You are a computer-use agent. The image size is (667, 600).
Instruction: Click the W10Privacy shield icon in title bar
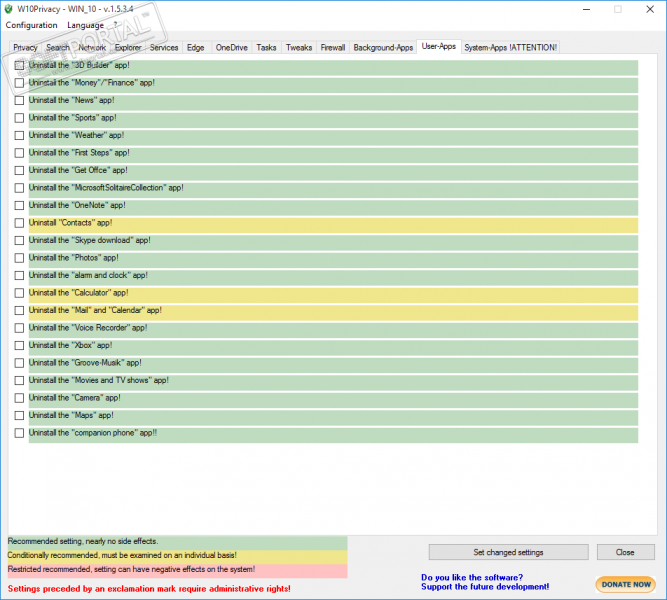click(x=9, y=9)
